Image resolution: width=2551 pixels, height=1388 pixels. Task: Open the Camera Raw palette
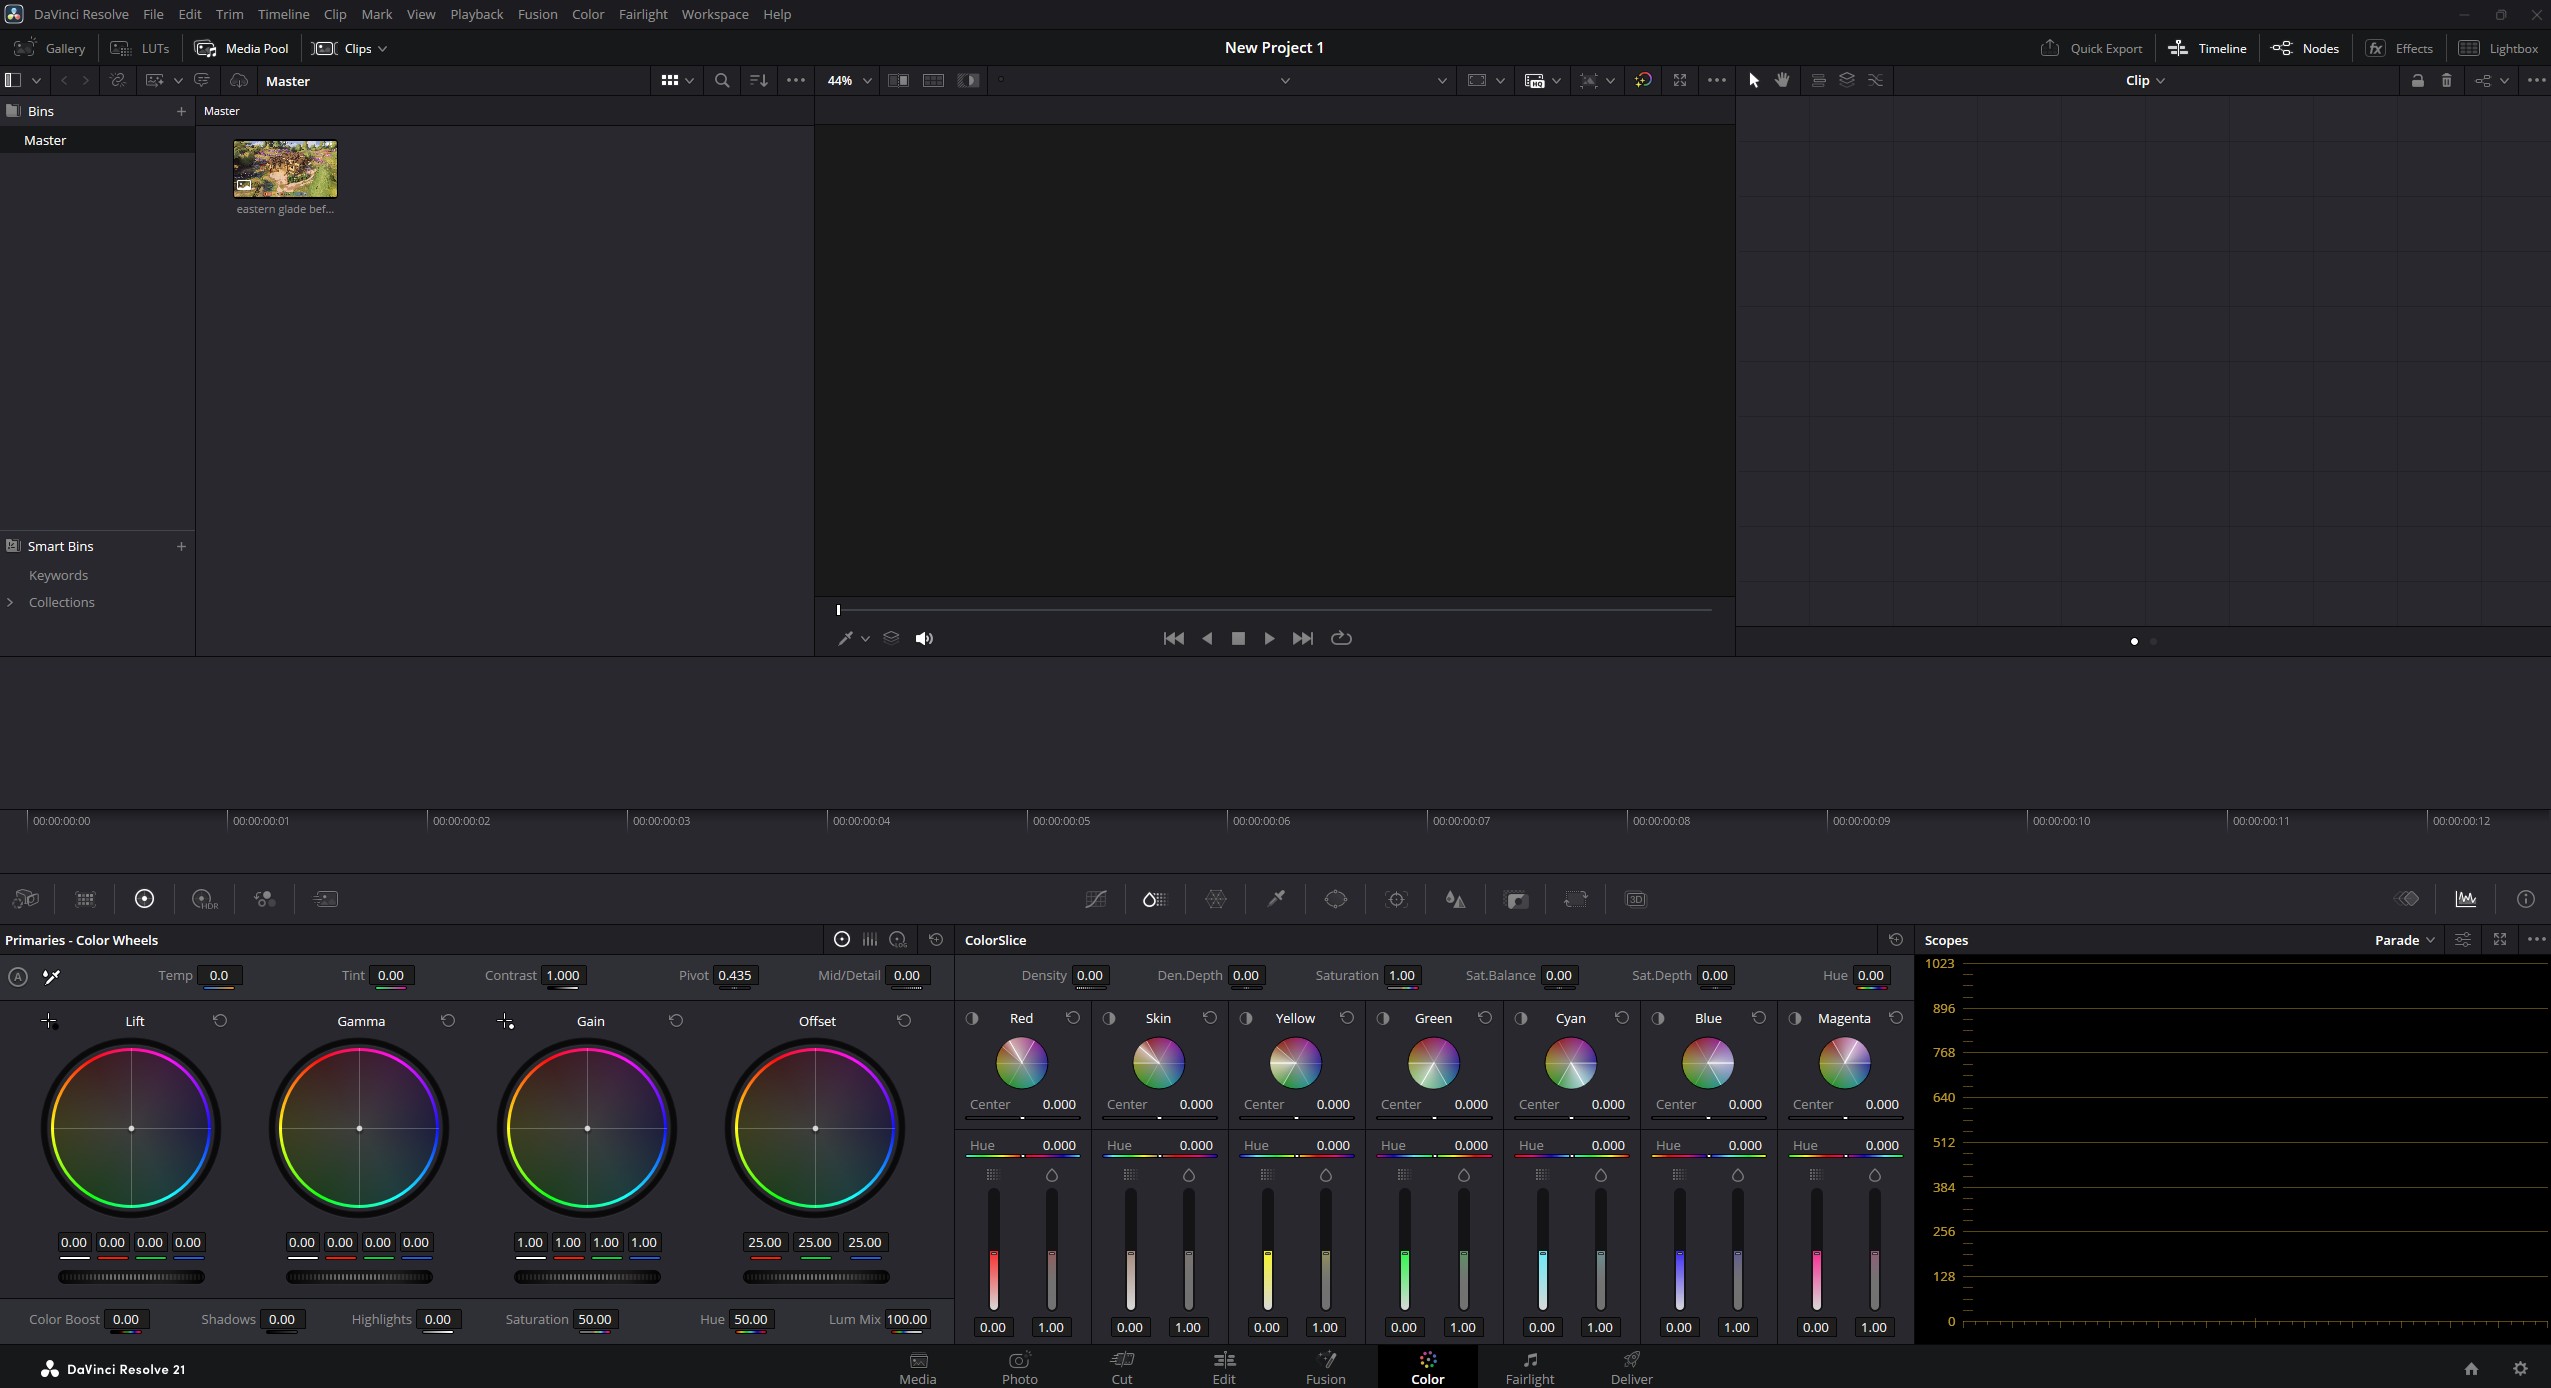[x=26, y=899]
